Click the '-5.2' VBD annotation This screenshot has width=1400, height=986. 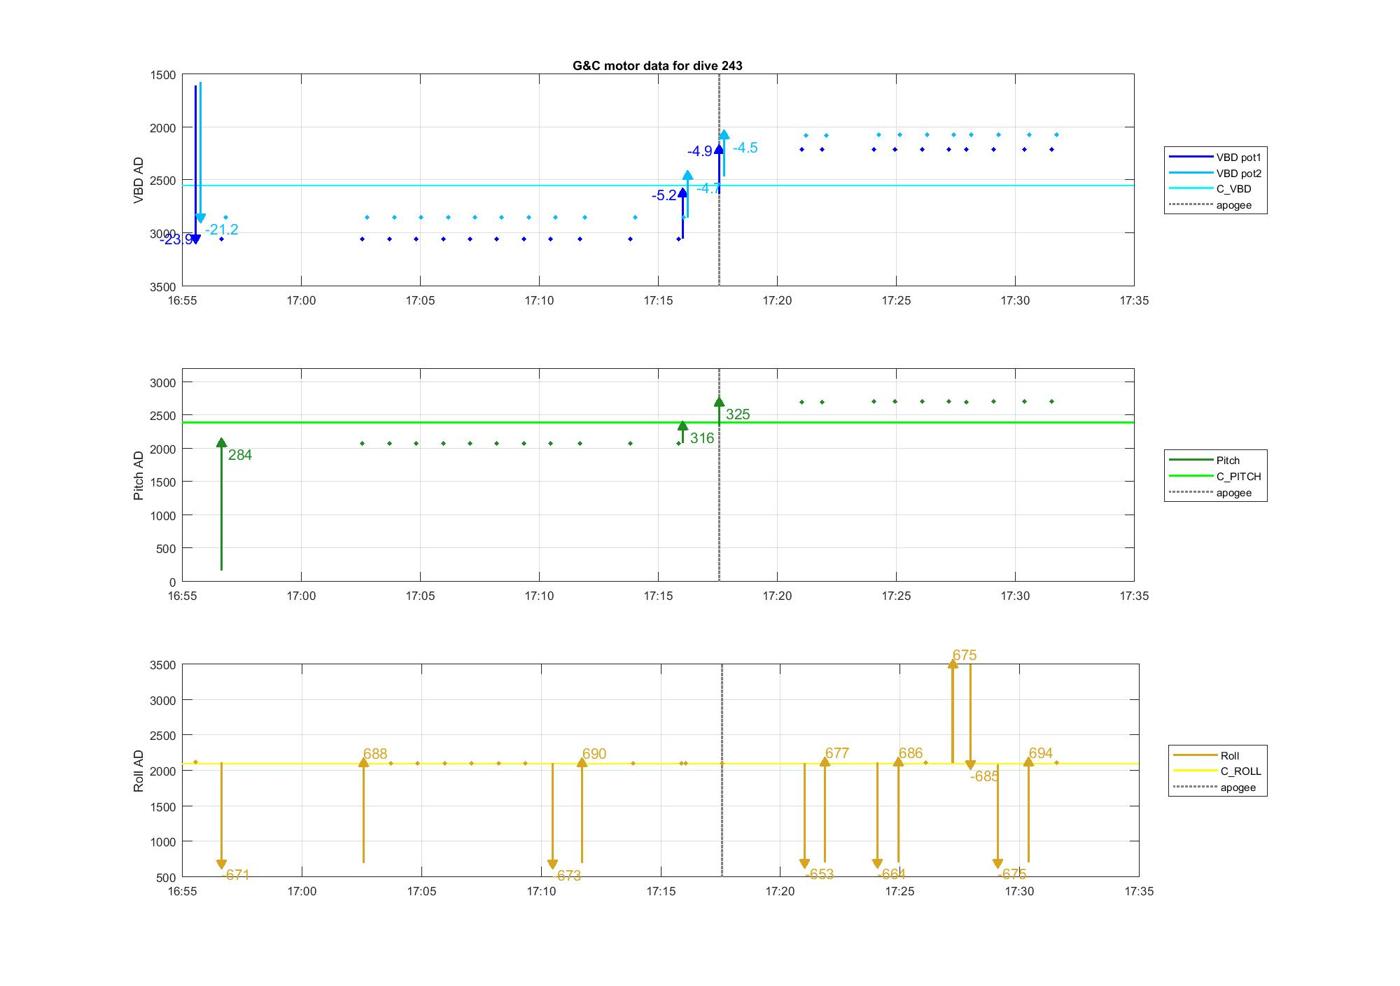point(665,195)
